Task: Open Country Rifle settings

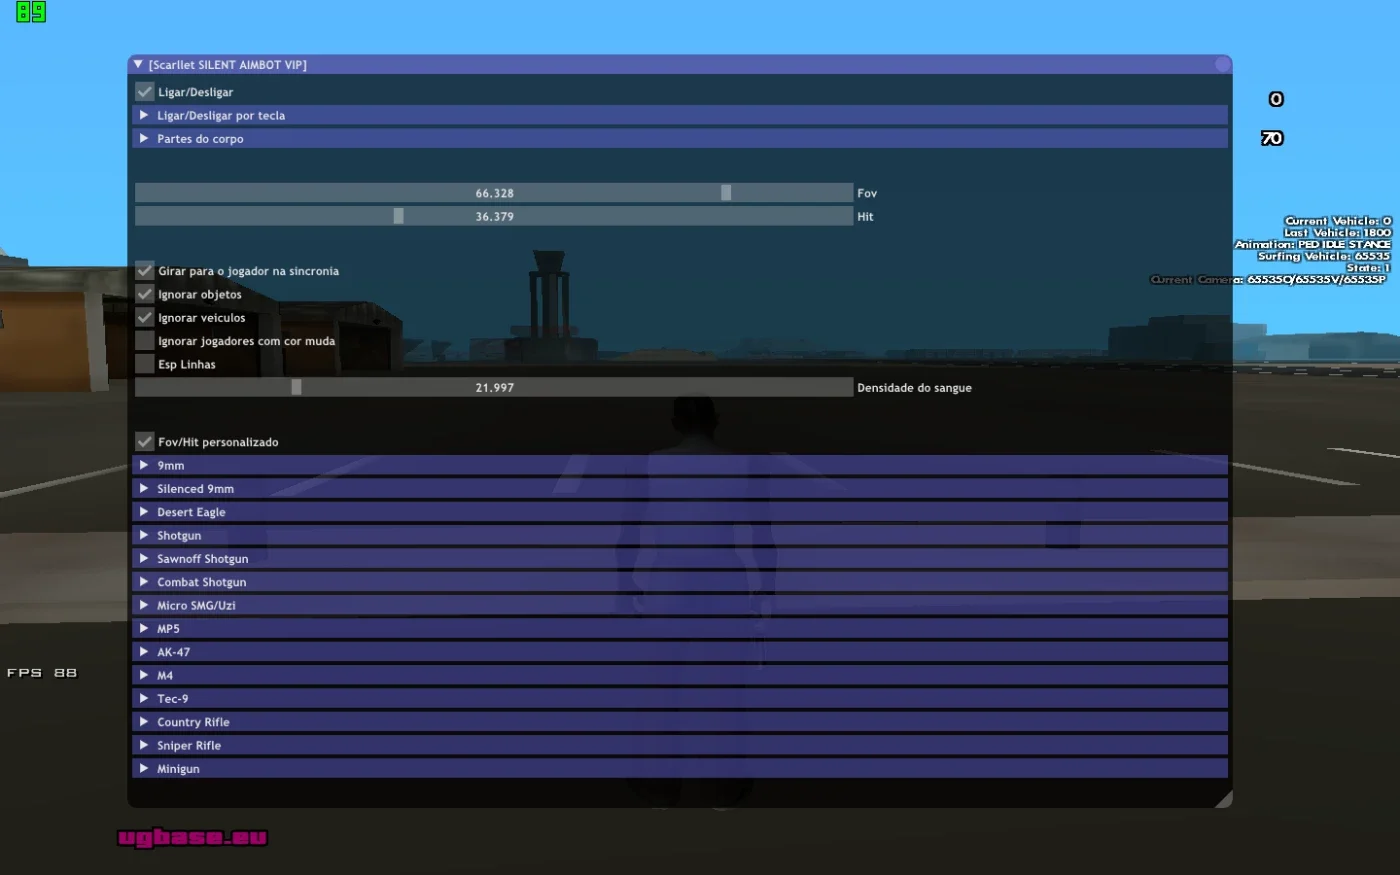Action: [680, 722]
